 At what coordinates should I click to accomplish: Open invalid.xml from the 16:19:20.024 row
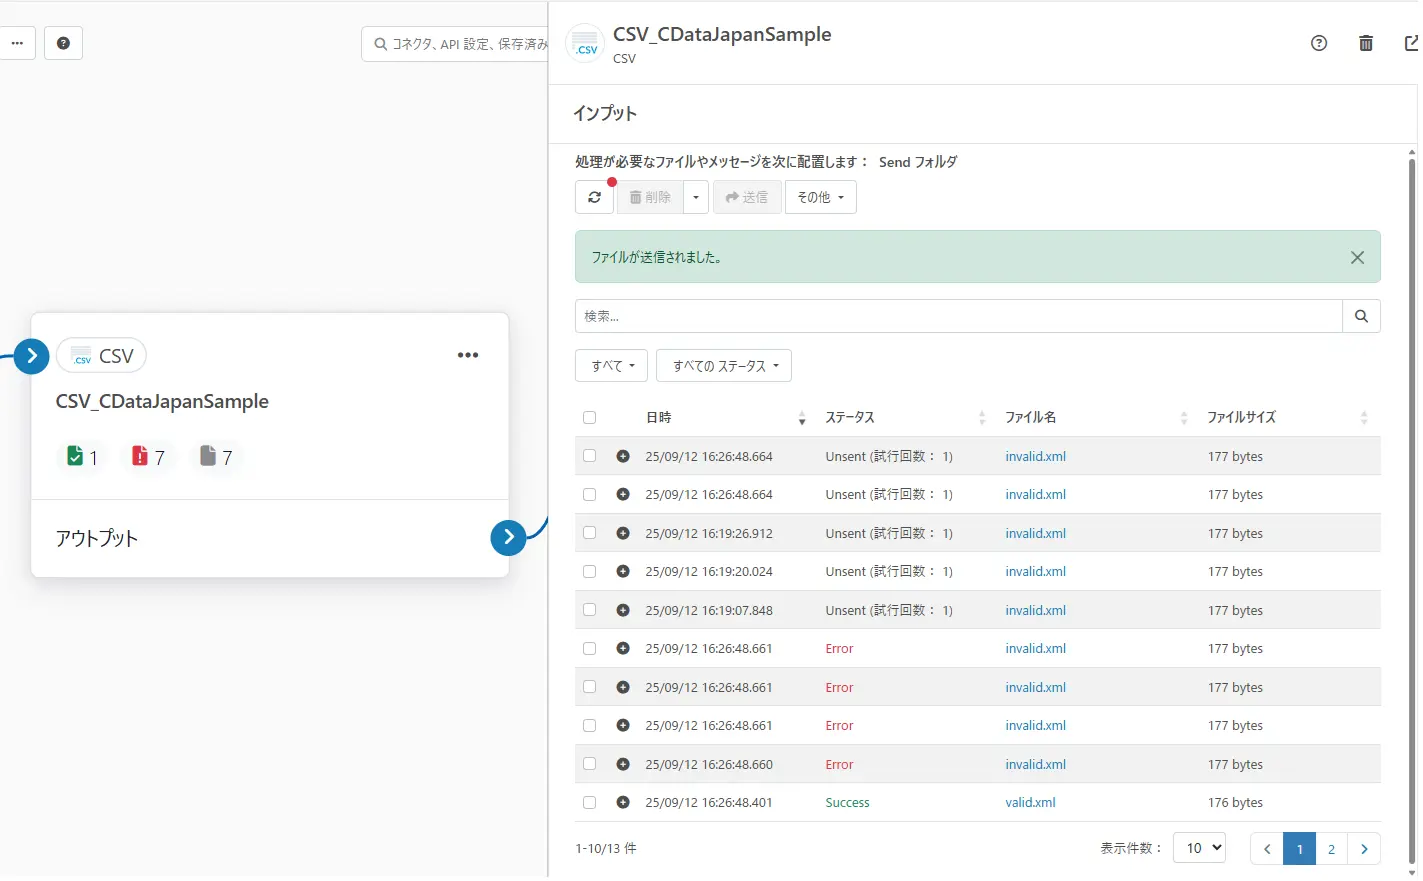[1035, 571]
